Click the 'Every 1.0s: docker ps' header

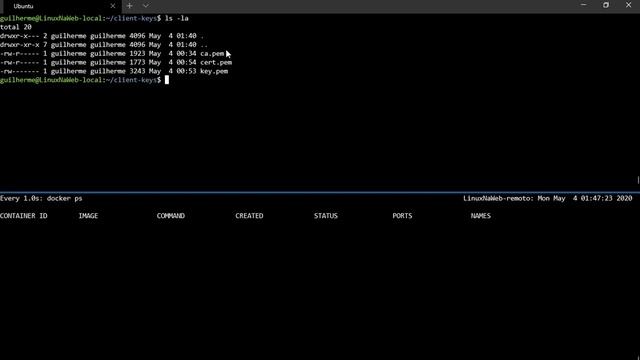click(41, 198)
